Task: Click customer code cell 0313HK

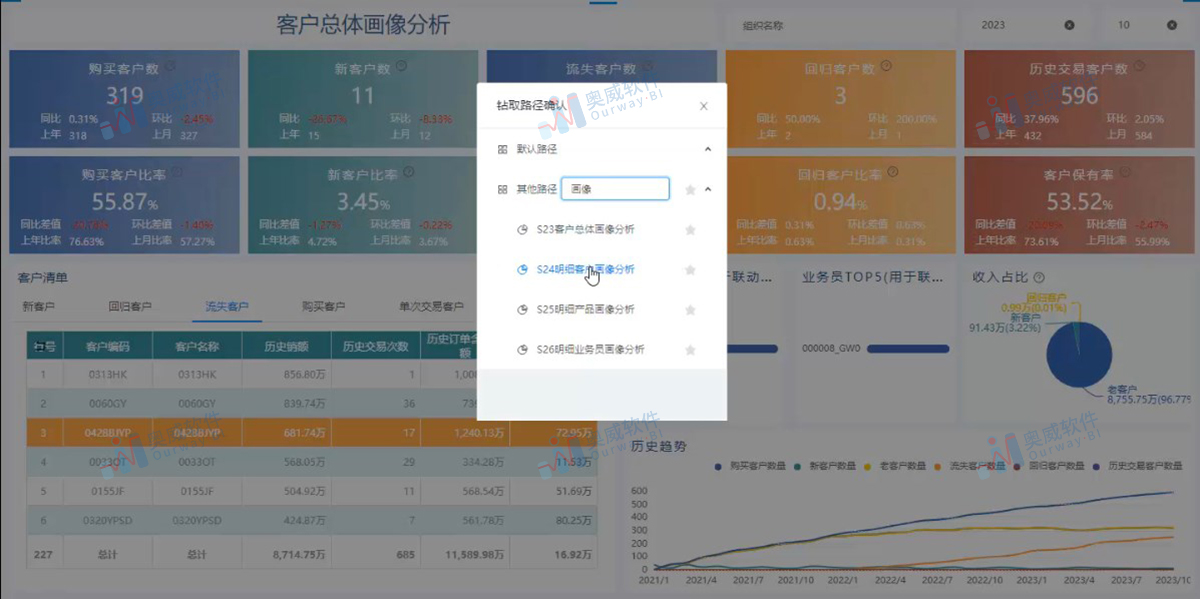Action: 108,374
